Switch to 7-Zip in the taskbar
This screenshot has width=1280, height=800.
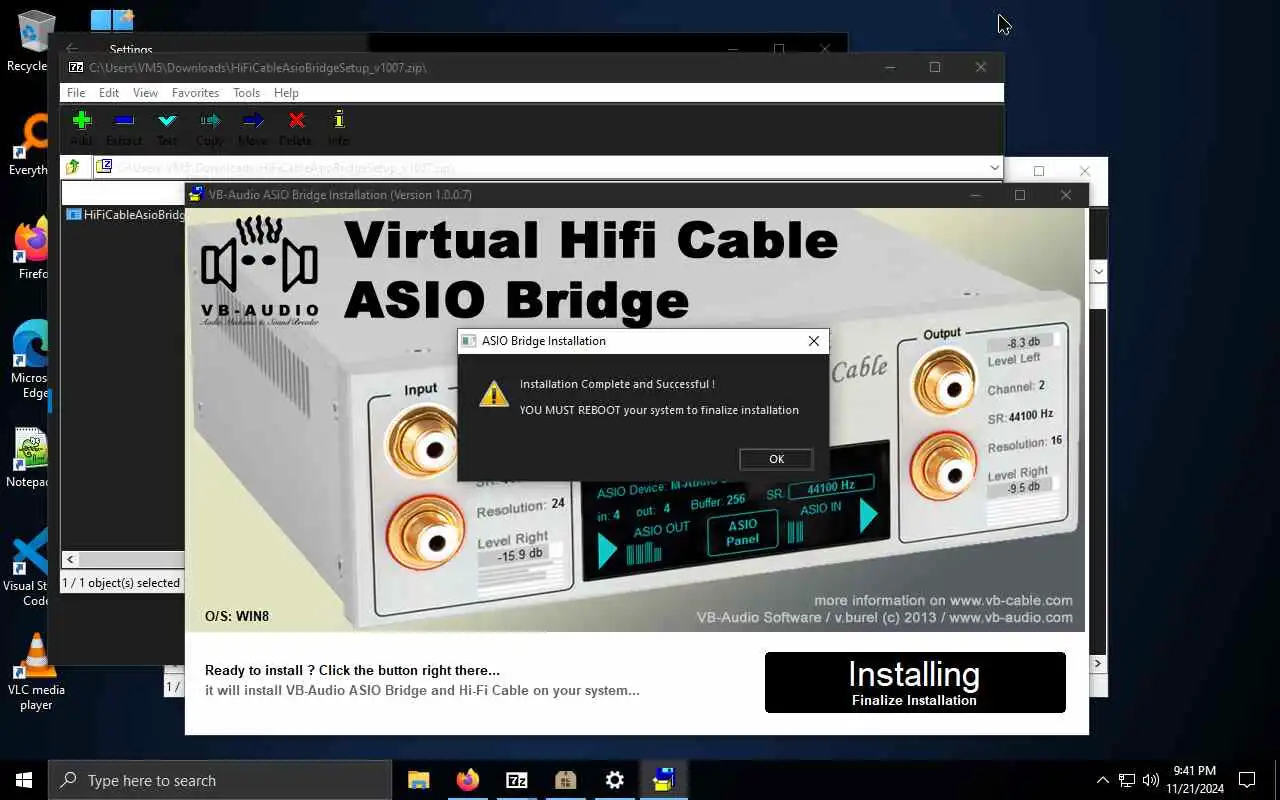coord(516,780)
